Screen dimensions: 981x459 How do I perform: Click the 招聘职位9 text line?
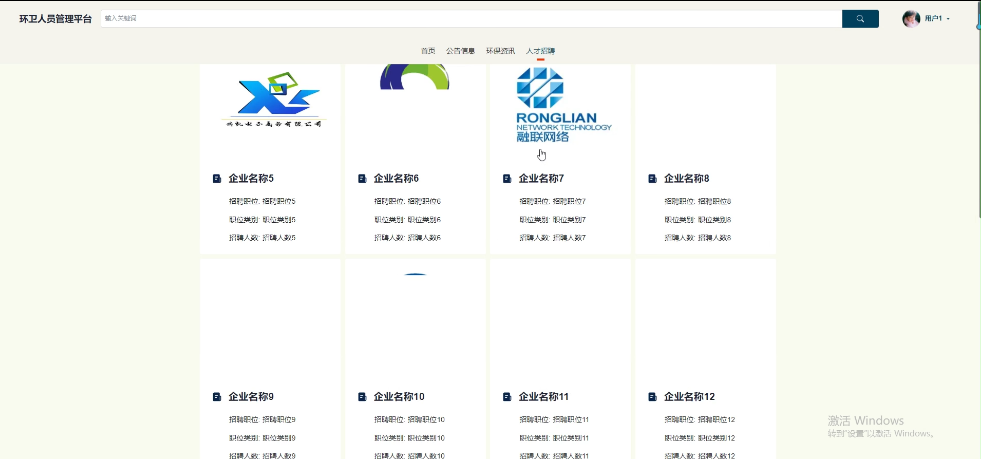point(262,420)
